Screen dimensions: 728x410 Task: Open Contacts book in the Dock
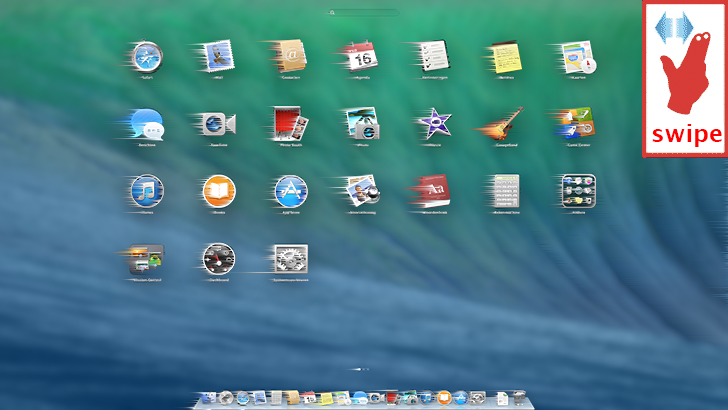pos(292,398)
